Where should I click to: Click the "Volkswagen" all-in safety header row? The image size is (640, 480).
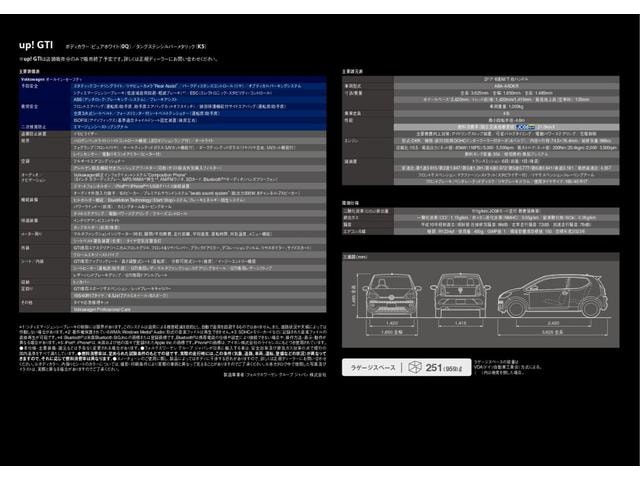173,79
